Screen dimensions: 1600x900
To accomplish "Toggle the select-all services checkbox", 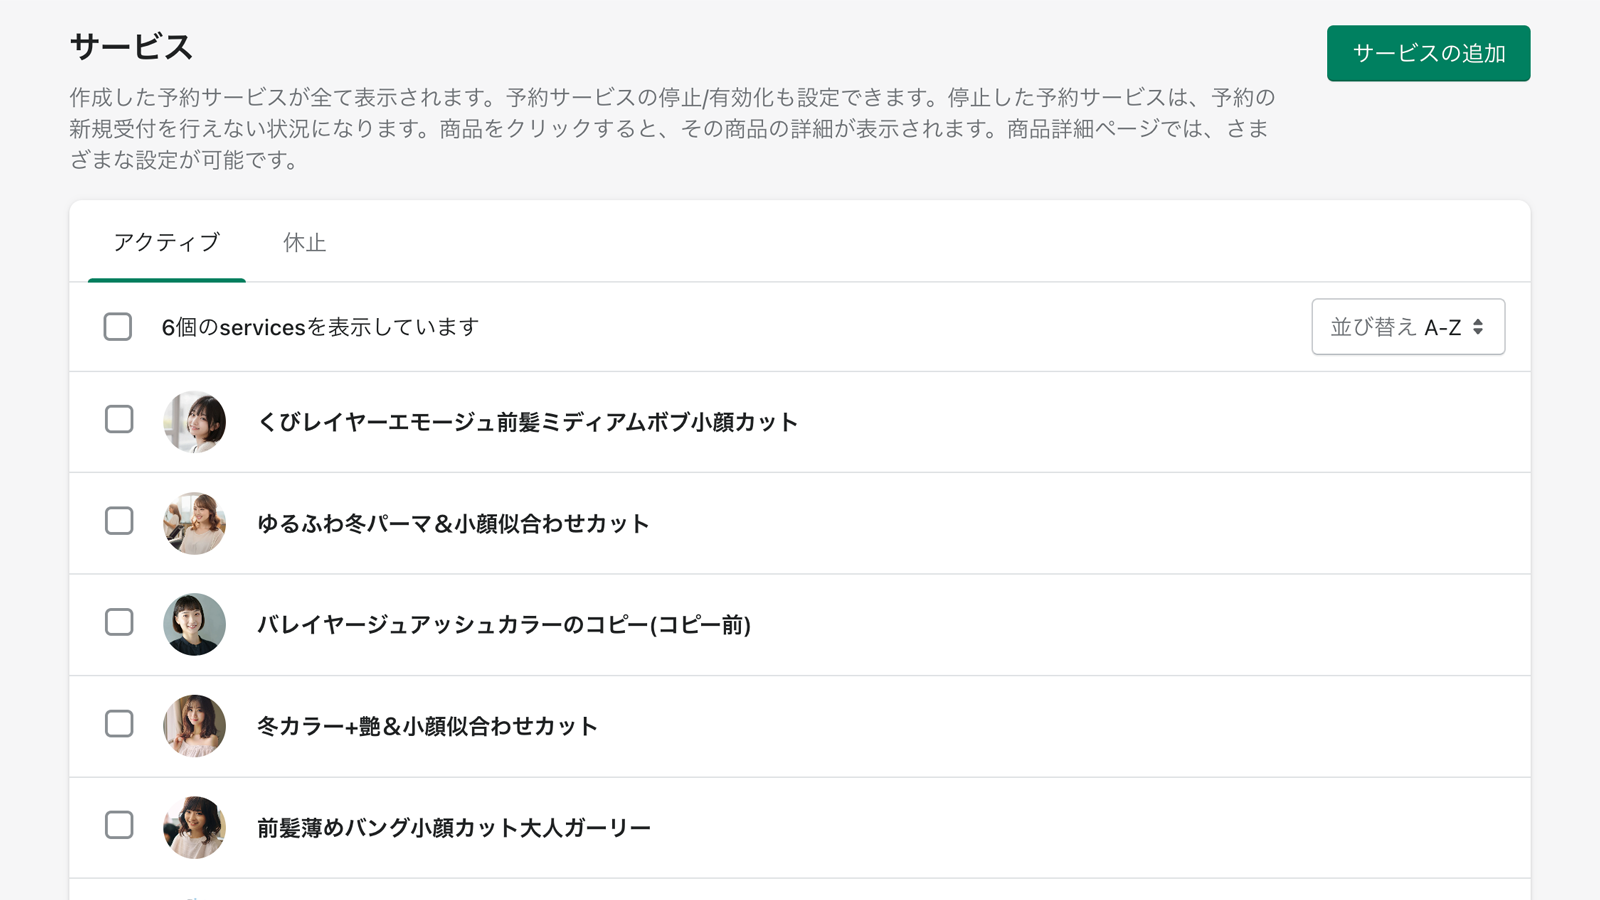I will 118,327.
